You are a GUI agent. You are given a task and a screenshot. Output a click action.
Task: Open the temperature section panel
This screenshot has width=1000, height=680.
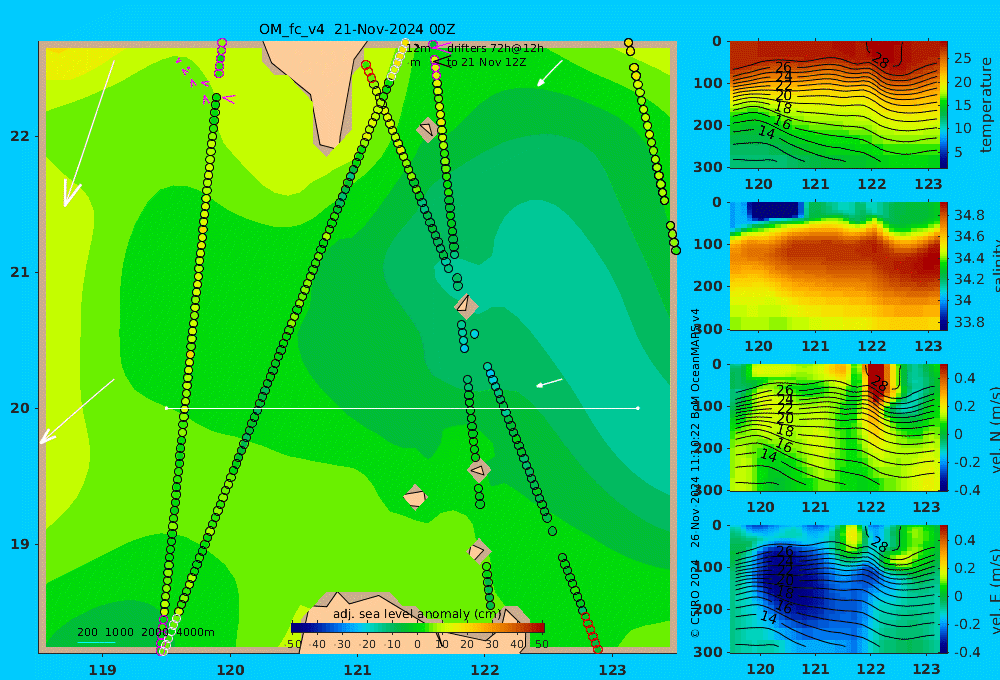click(834, 105)
